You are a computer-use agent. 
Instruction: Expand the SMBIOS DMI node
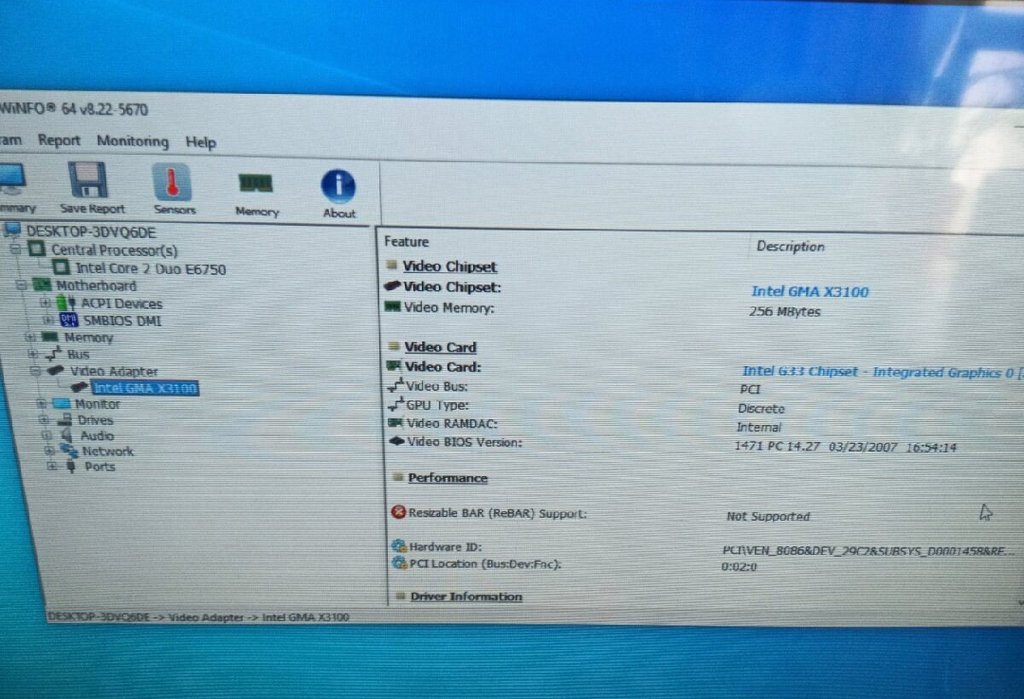pyautogui.click(x=47, y=320)
